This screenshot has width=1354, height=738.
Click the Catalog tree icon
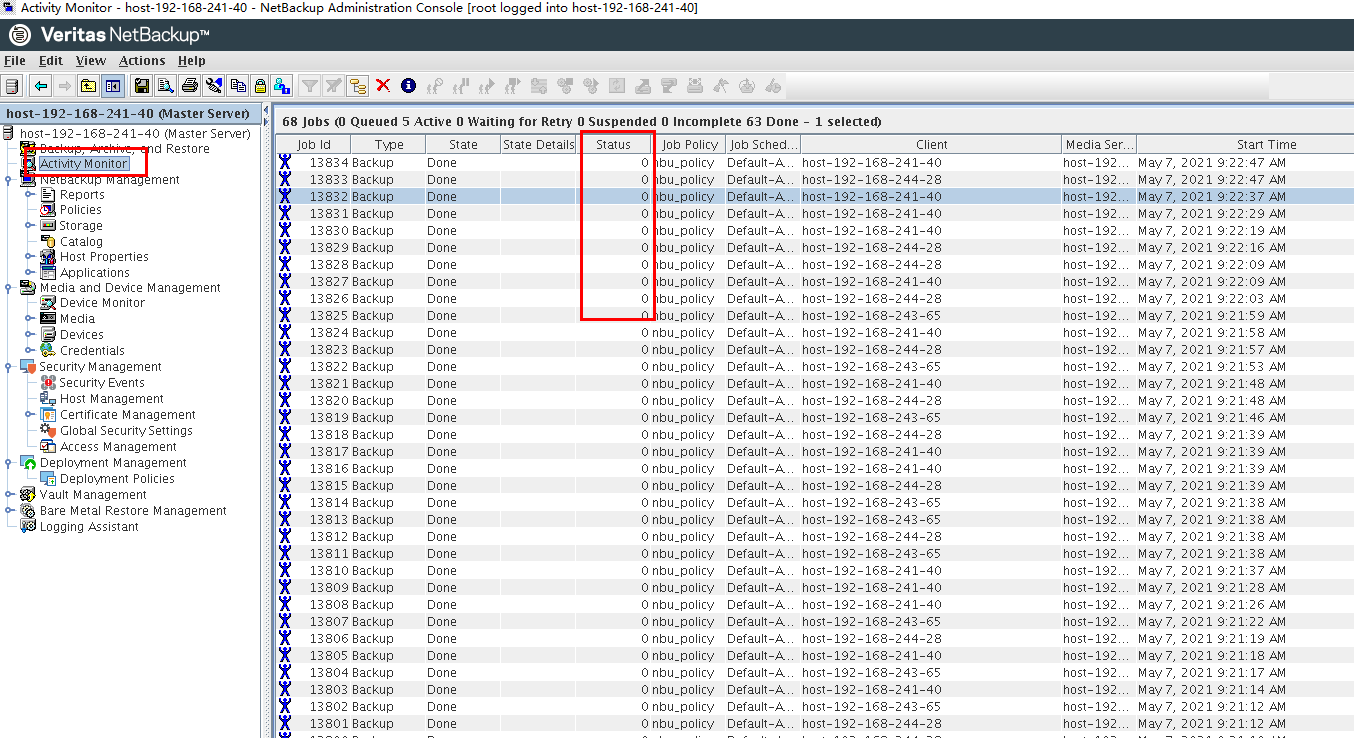(x=48, y=241)
